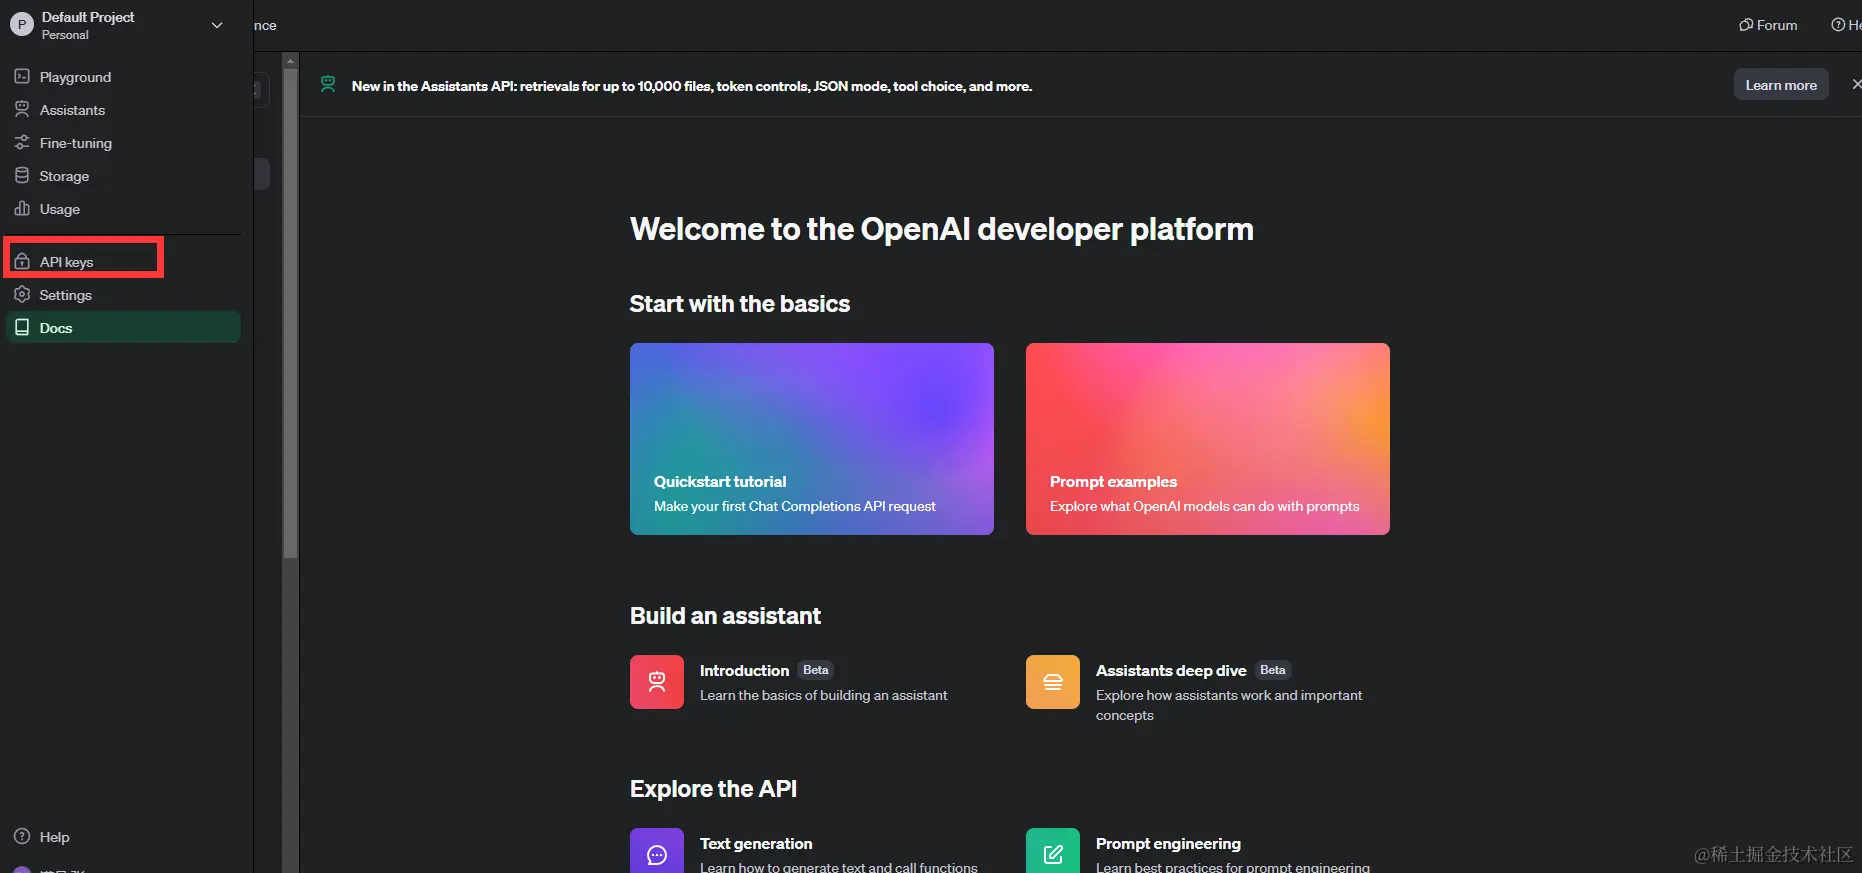Open Help at sidebar bottom
The height and width of the screenshot is (873, 1862).
tap(42, 837)
